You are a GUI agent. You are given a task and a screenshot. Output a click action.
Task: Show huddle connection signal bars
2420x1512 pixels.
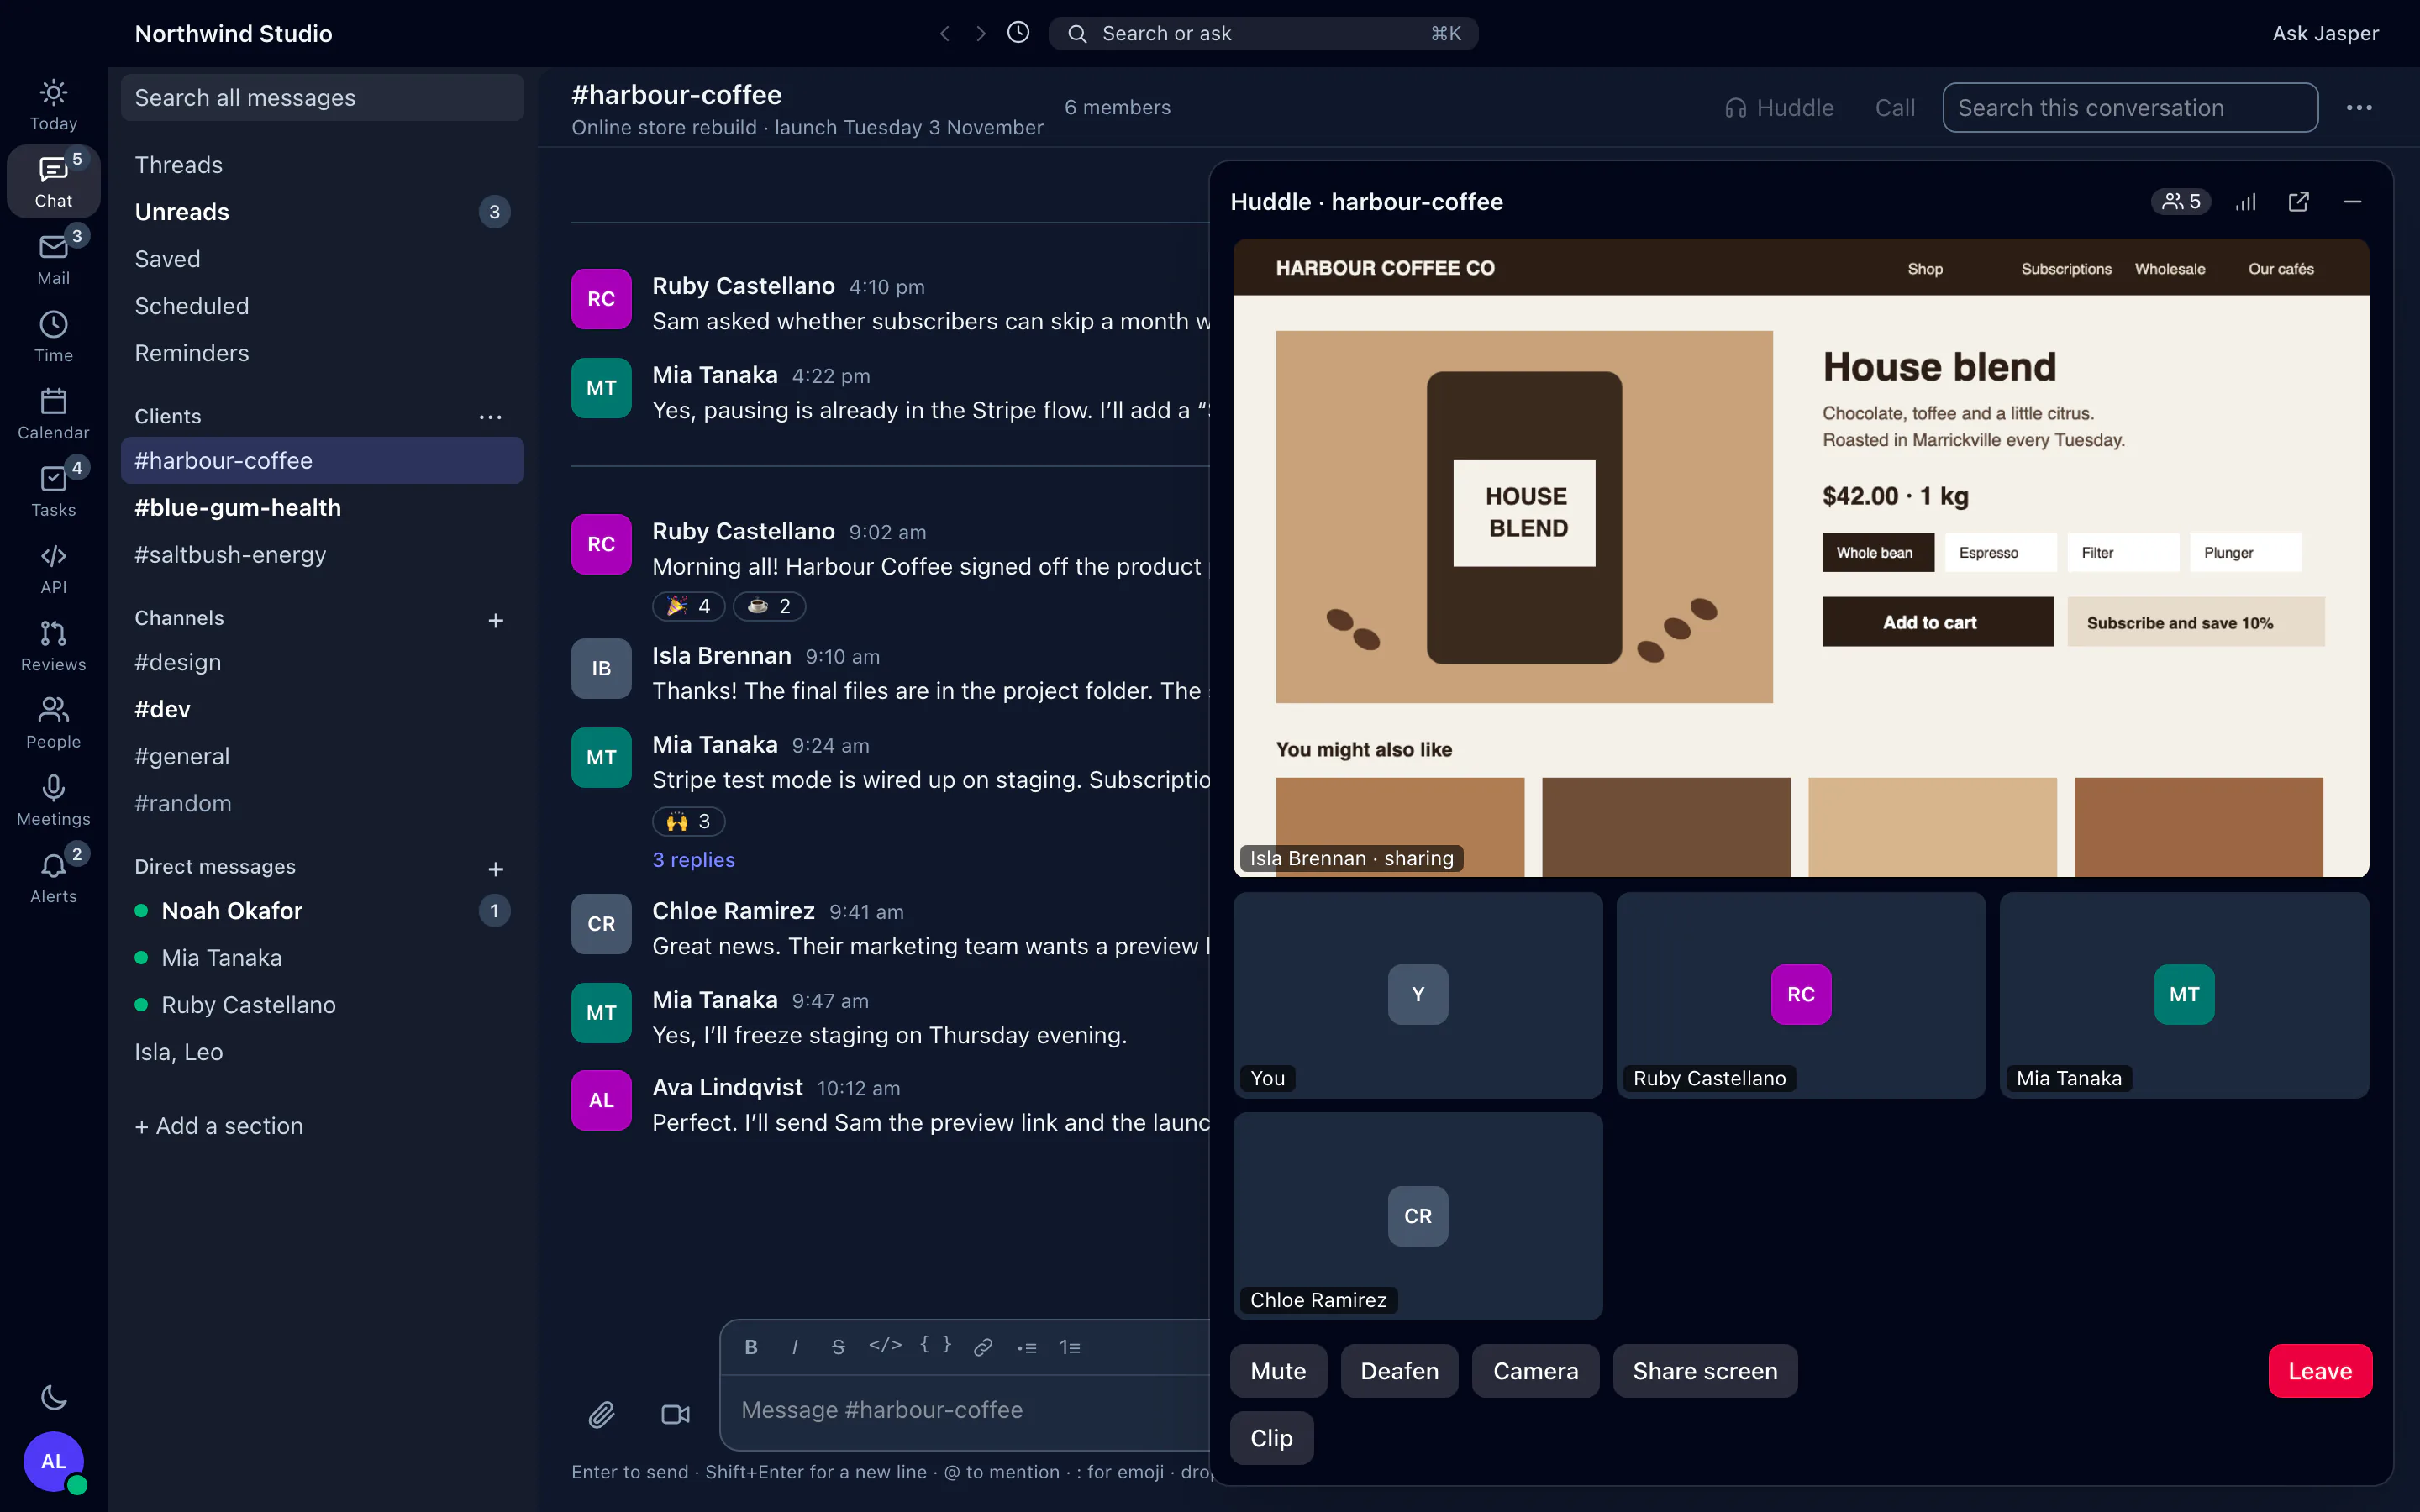(x=2246, y=202)
